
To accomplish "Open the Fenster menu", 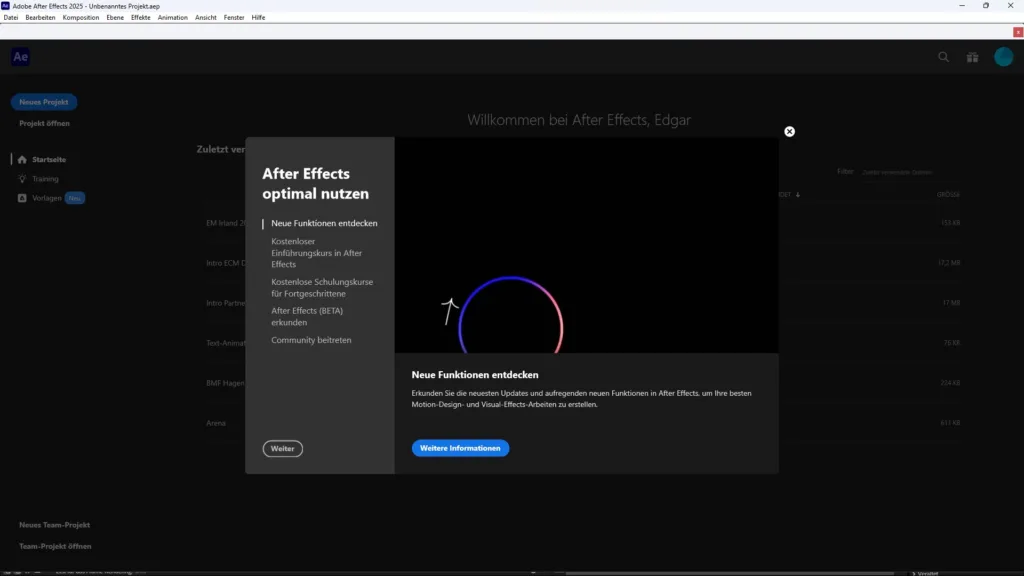I will (234, 18).
